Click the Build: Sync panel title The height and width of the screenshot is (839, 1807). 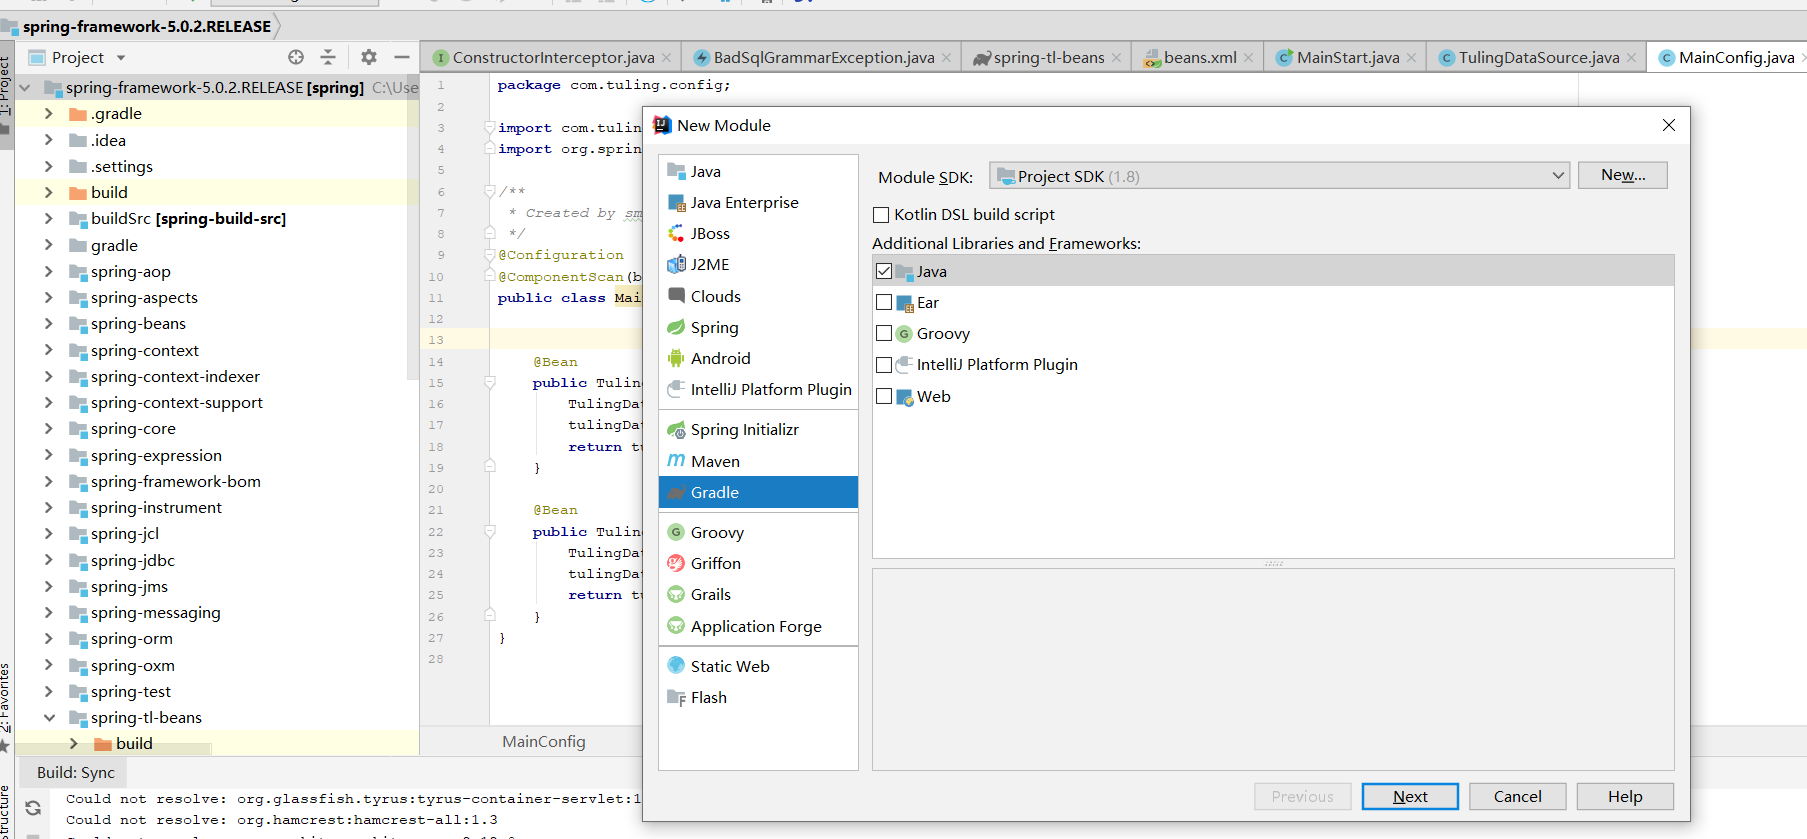[x=76, y=772]
